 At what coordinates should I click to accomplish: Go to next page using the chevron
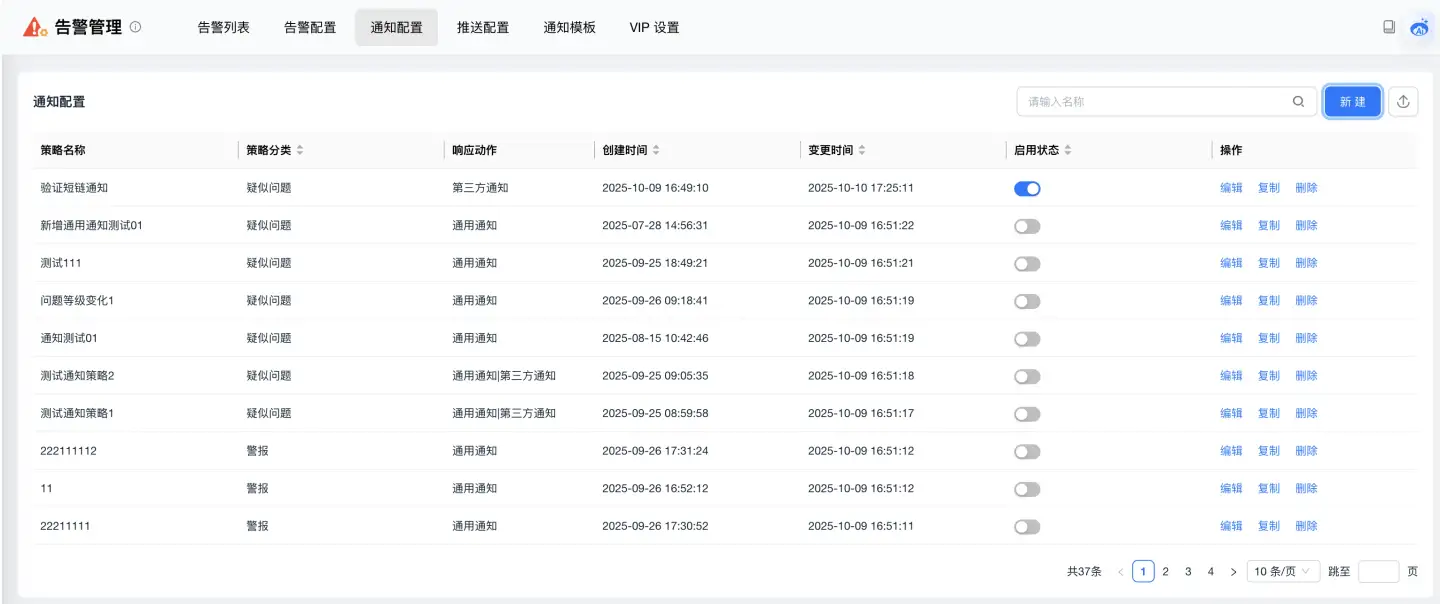click(1233, 570)
